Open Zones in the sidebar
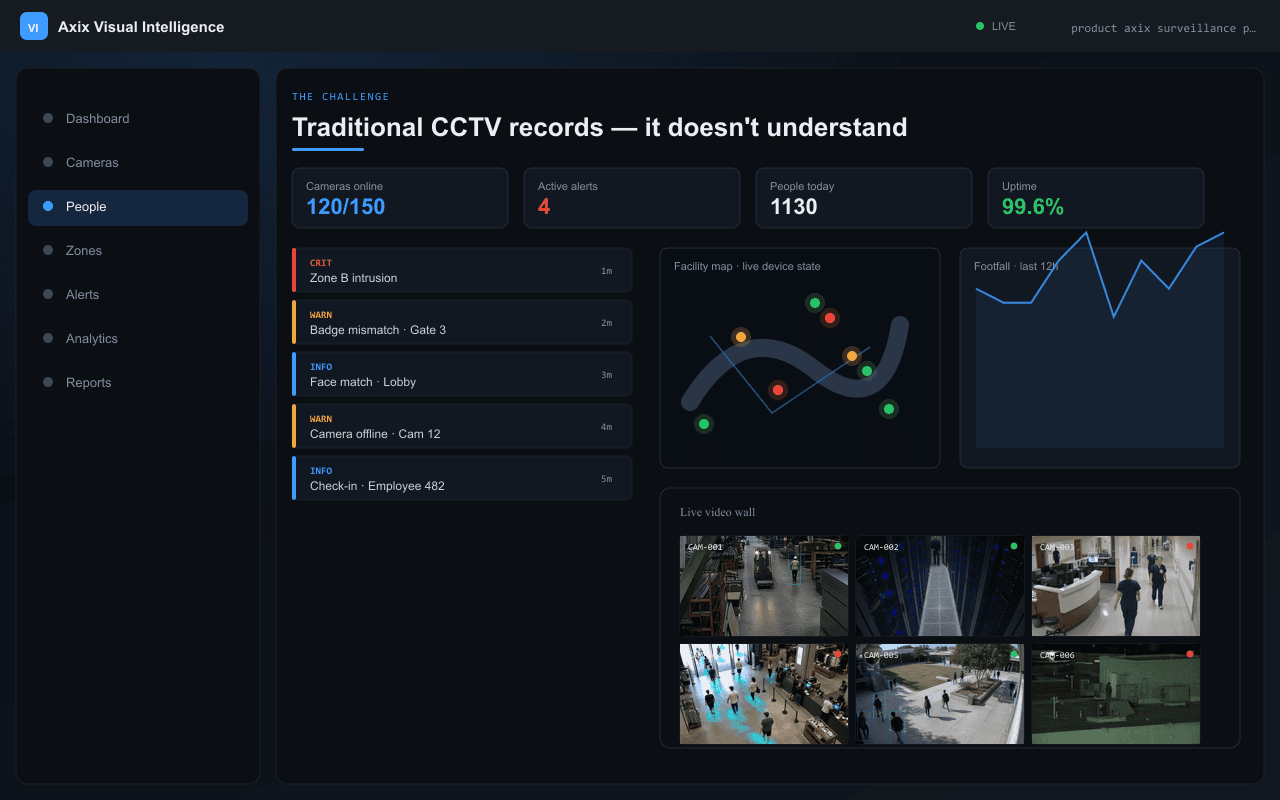1280x800 pixels. [138, 250]
